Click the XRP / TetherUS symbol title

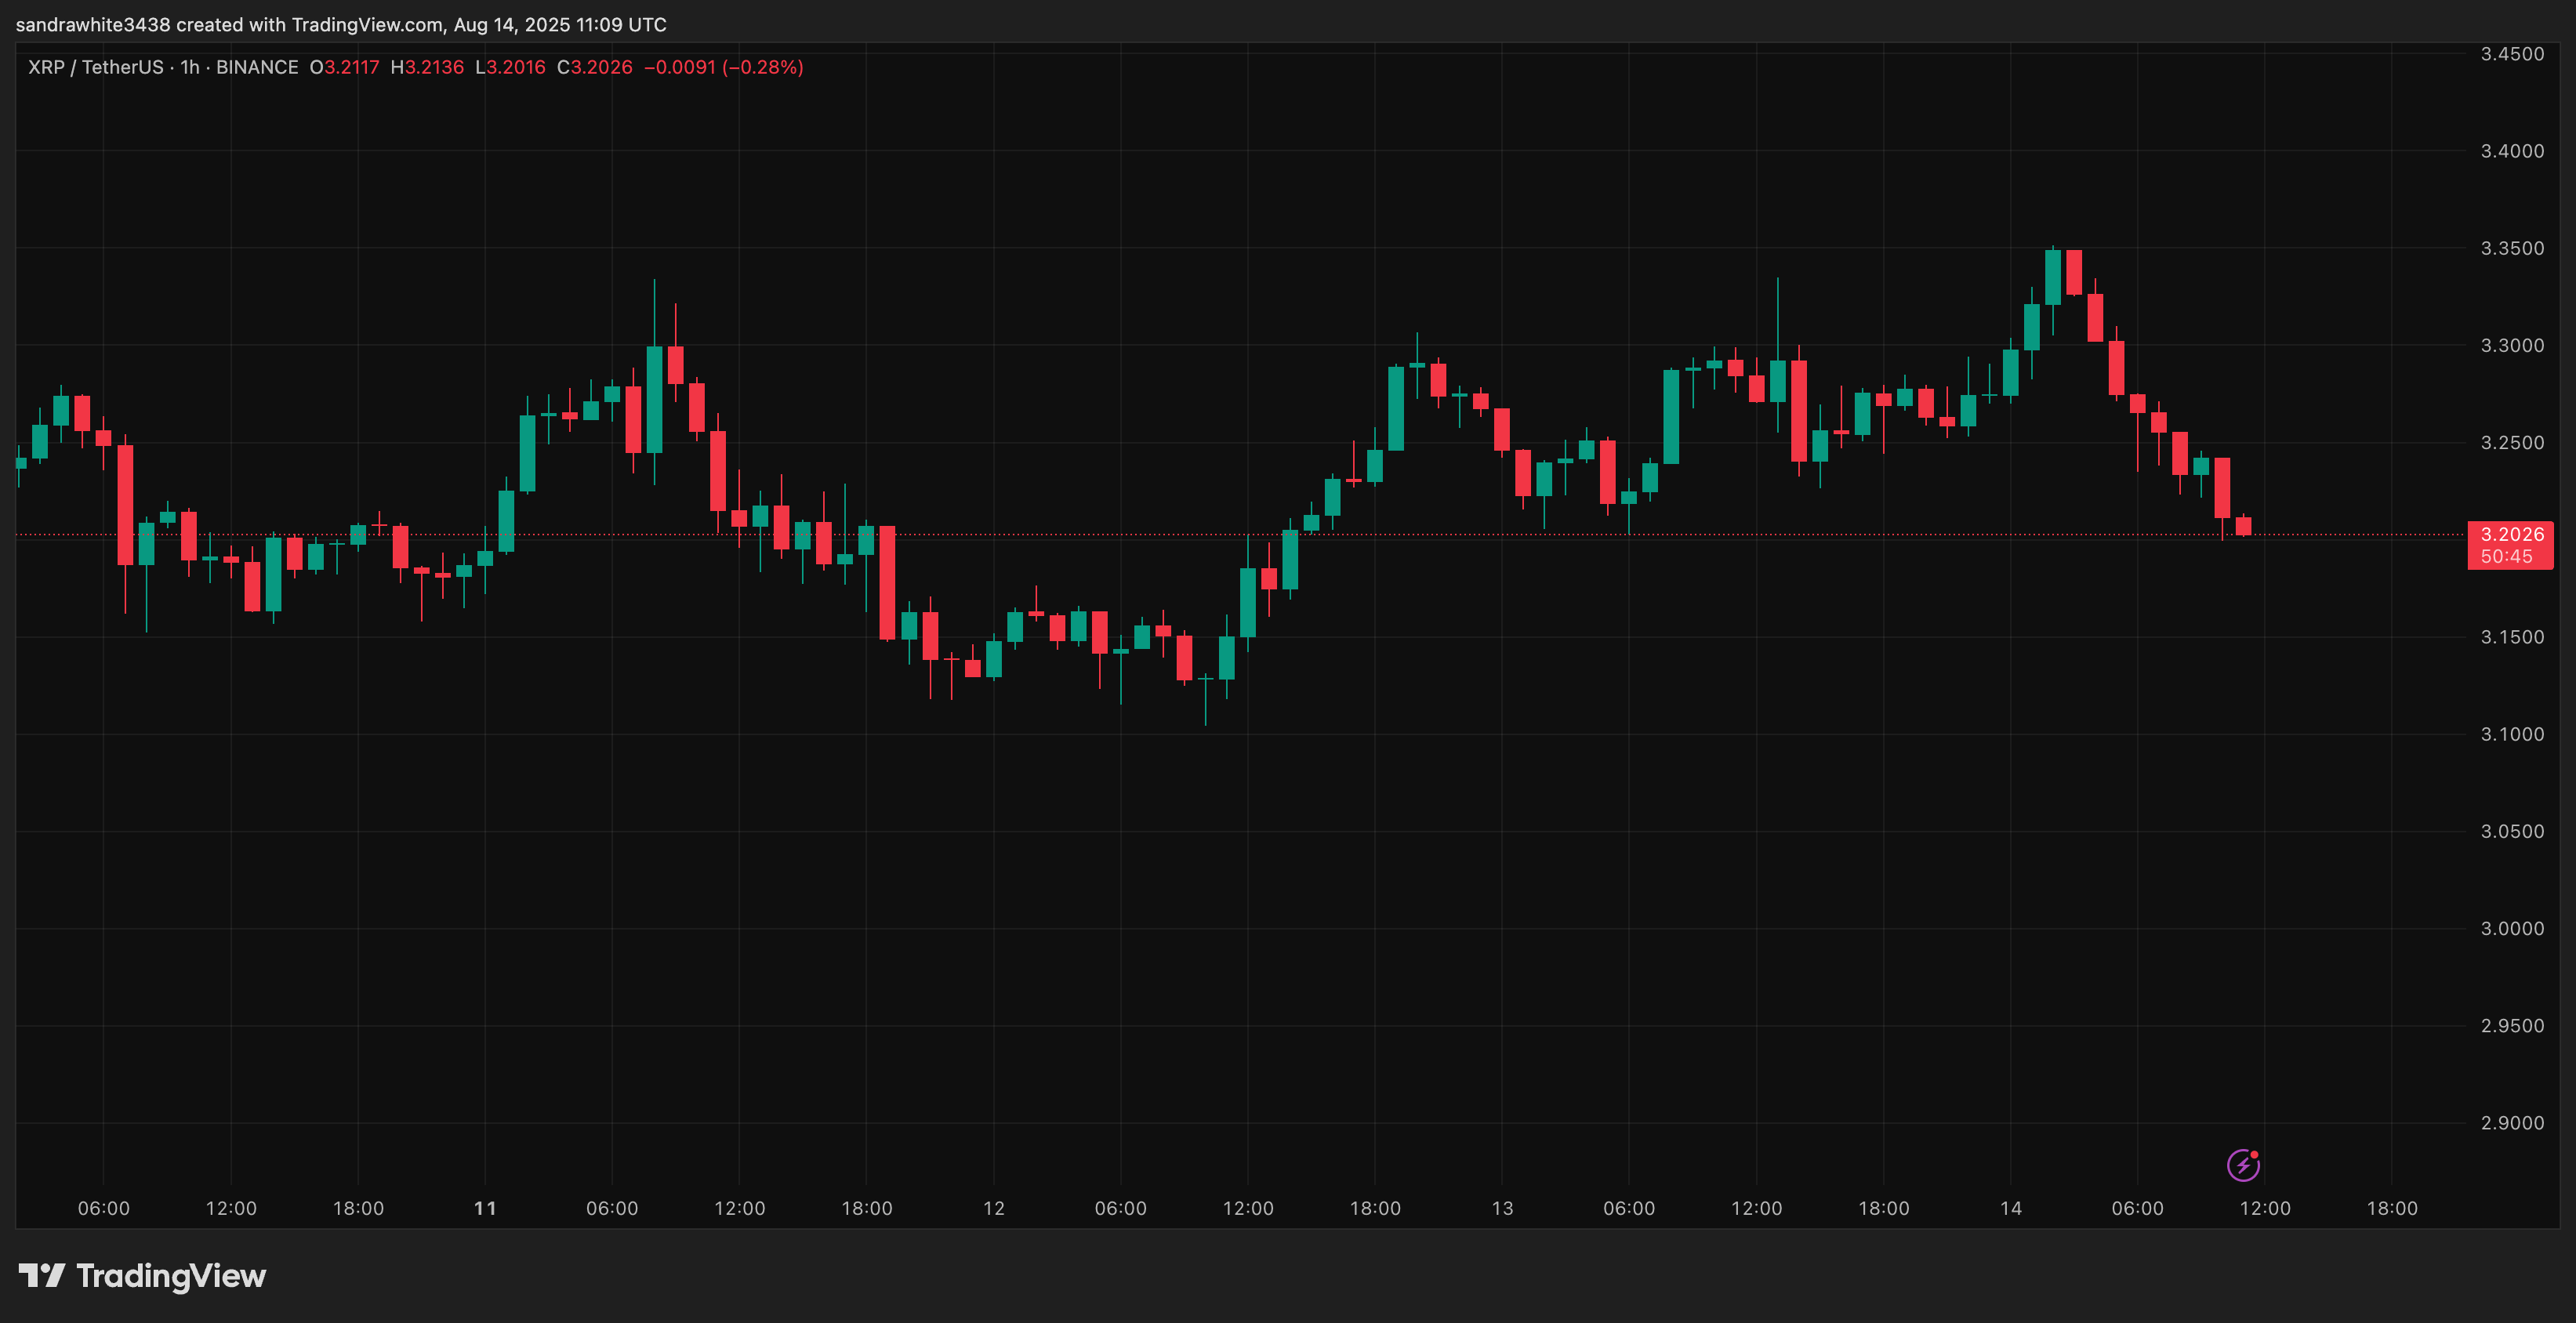pyautogui.click(x=95, y=67)
